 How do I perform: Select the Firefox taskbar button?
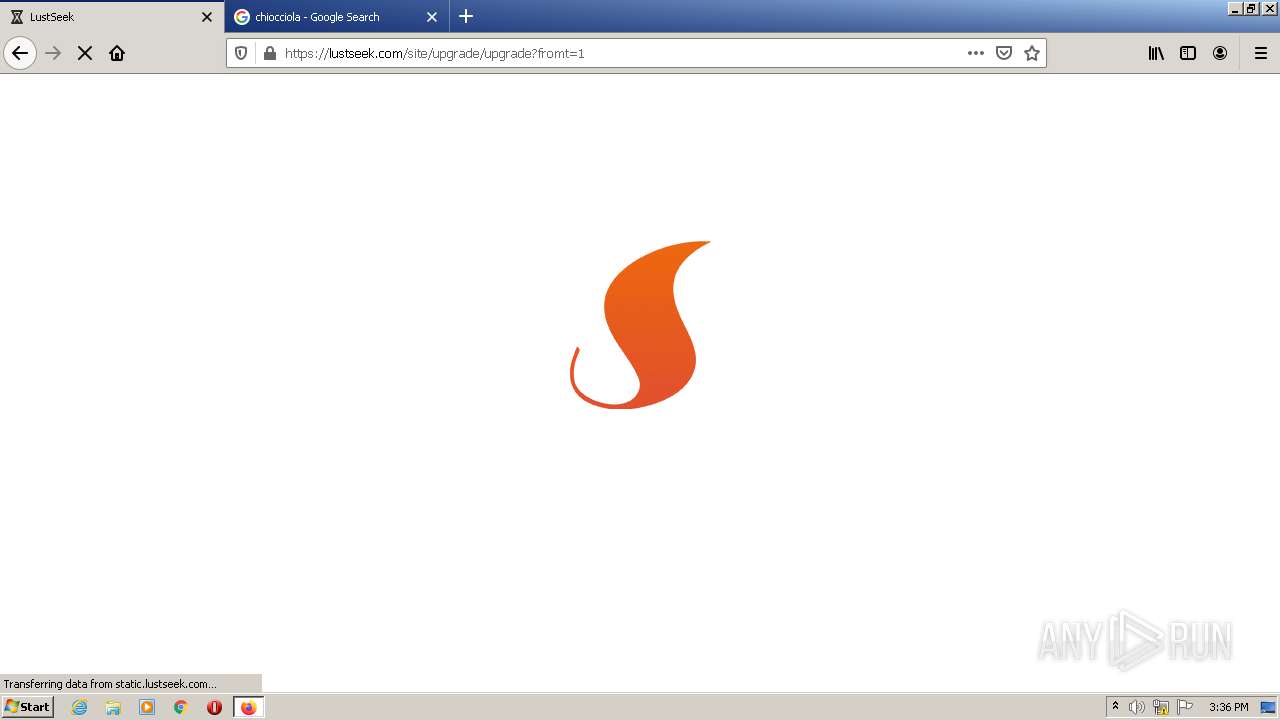(x=248, y=707)
